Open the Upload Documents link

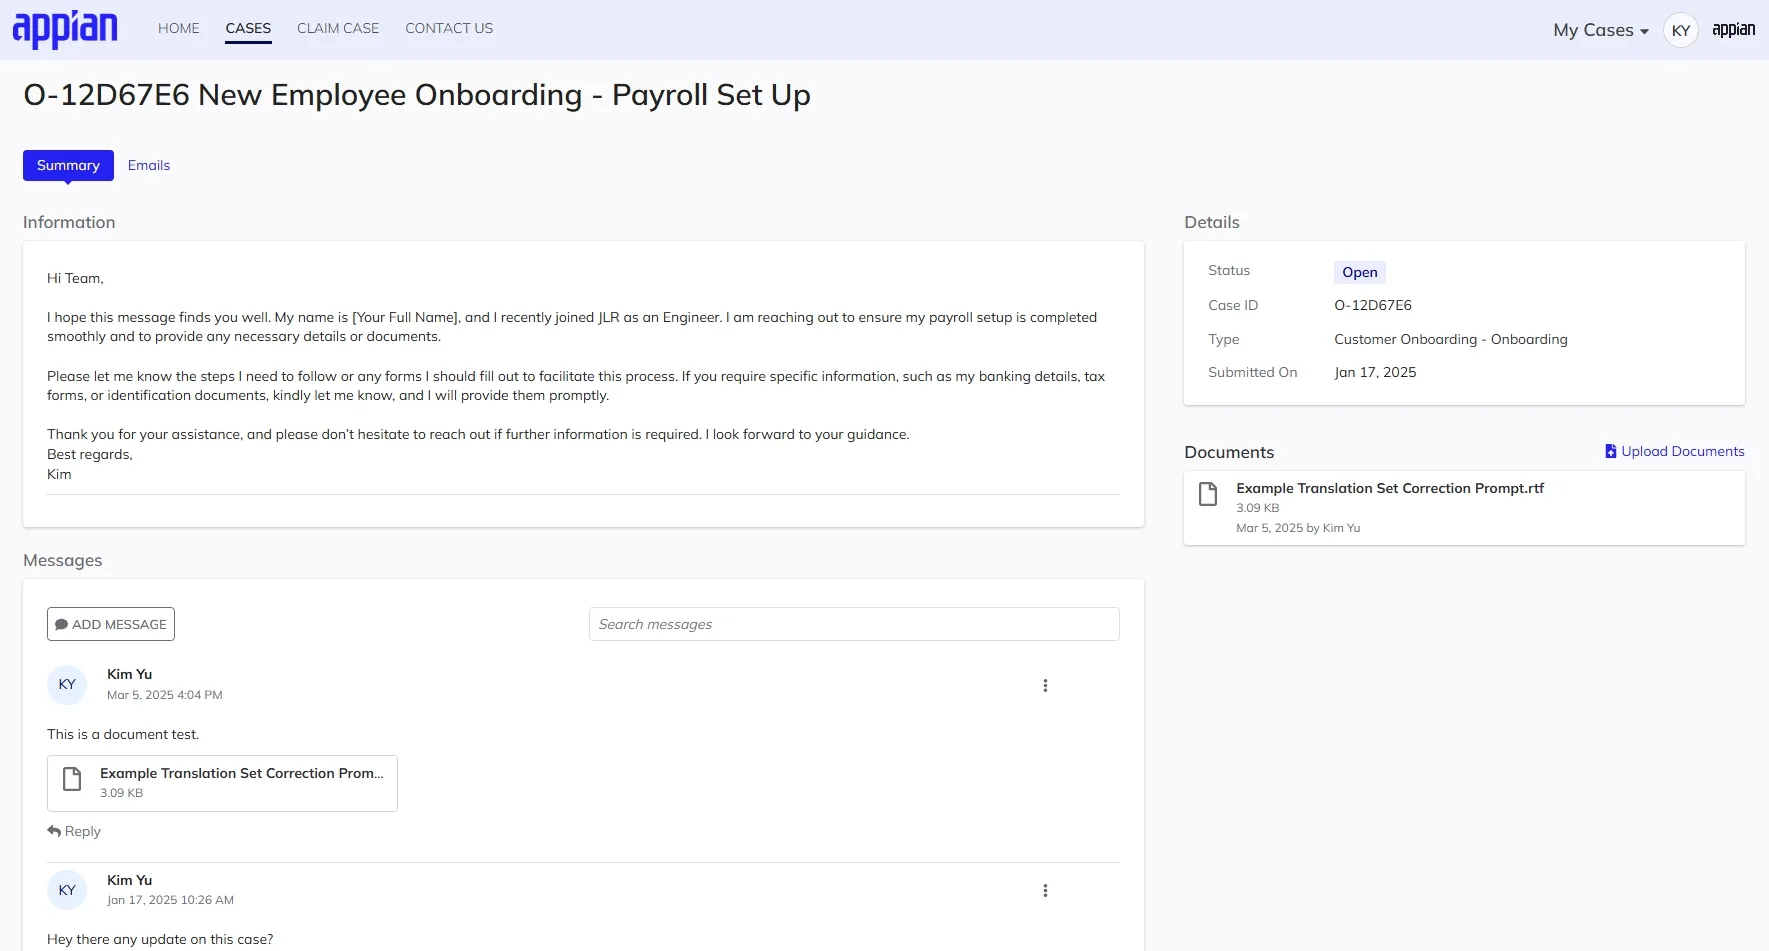pos(1683,451)
